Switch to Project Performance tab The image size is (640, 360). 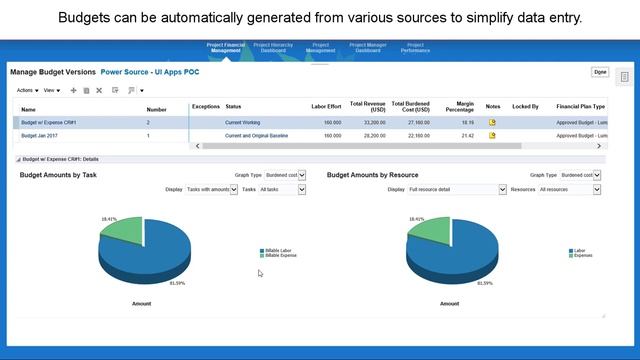pyautogui.click(x=415, y=48)
